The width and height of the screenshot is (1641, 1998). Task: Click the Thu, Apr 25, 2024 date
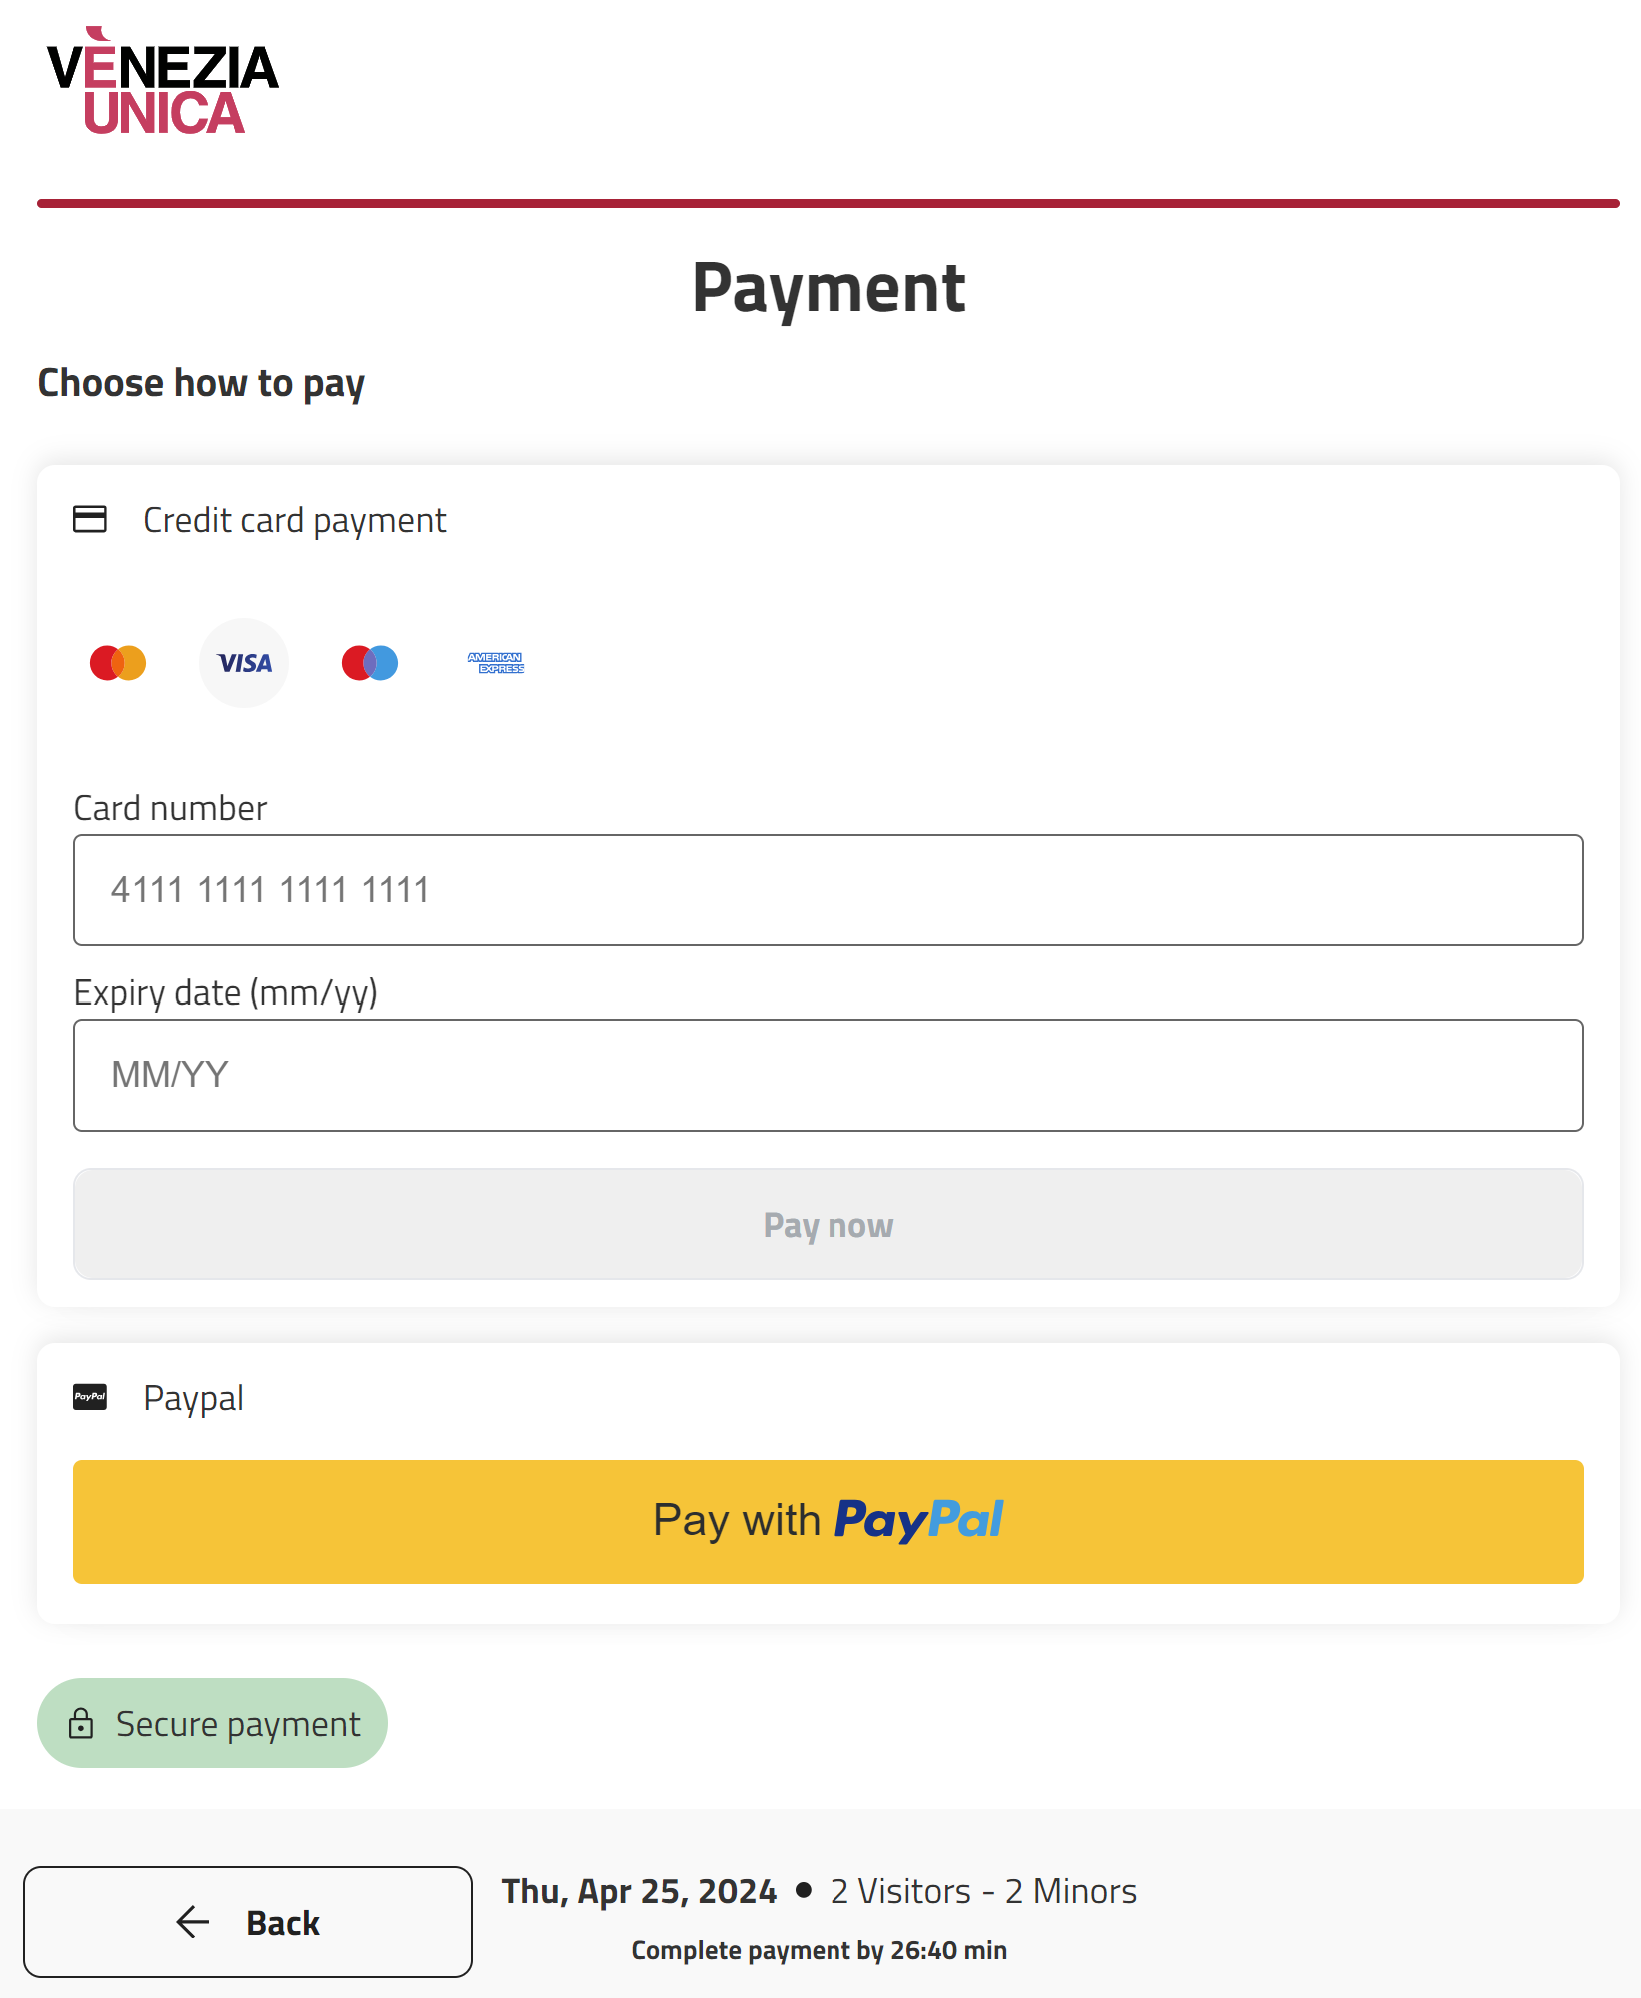[x=639, y=1891]
